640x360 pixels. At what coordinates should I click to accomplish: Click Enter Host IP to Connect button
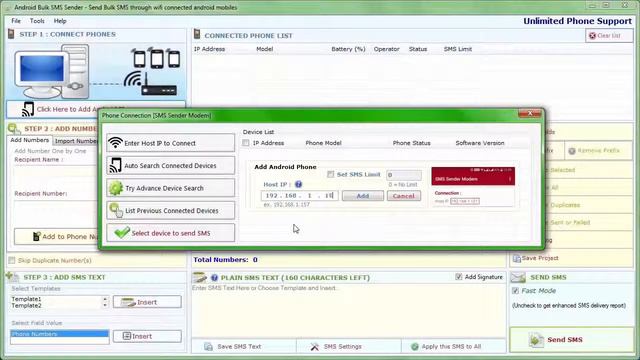(x=171, y=143)
